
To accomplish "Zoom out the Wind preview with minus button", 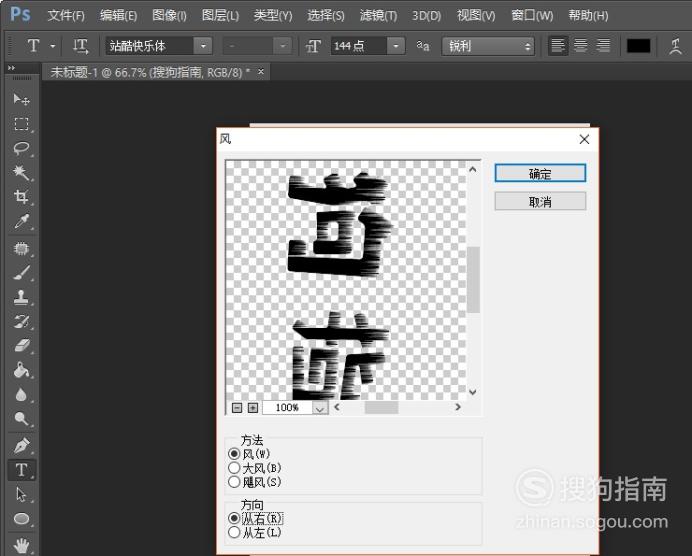I will [237, 408].
